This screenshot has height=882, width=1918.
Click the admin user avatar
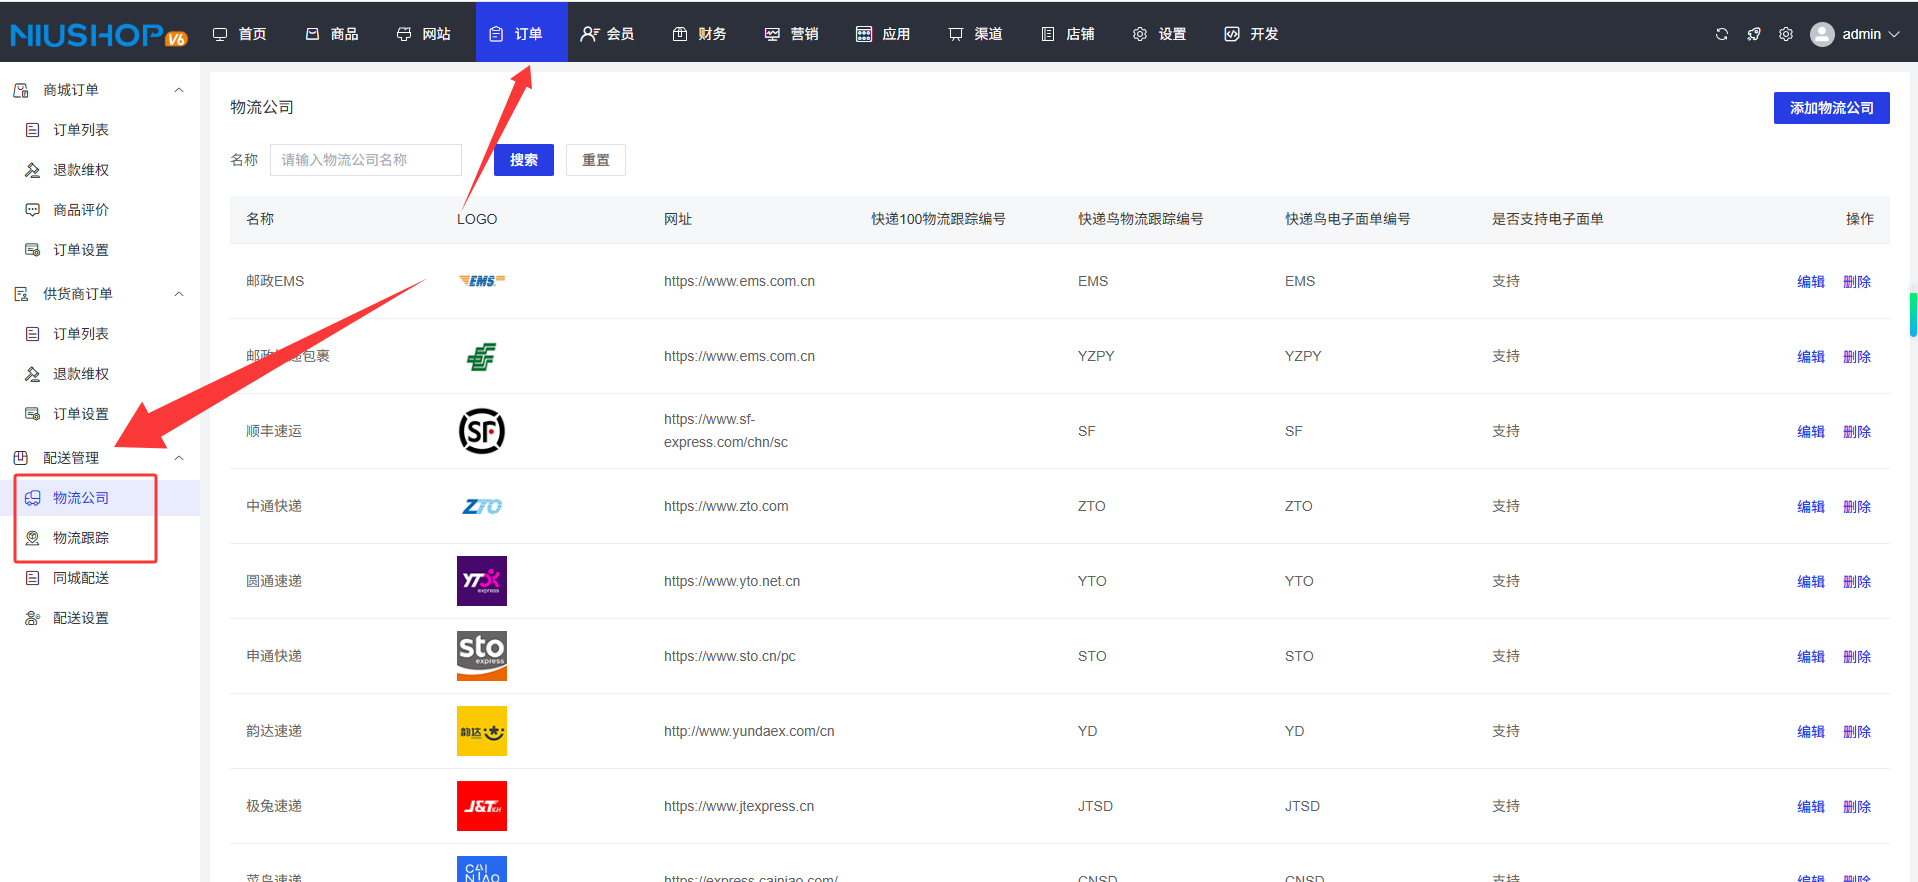[x=1822, y=34]
